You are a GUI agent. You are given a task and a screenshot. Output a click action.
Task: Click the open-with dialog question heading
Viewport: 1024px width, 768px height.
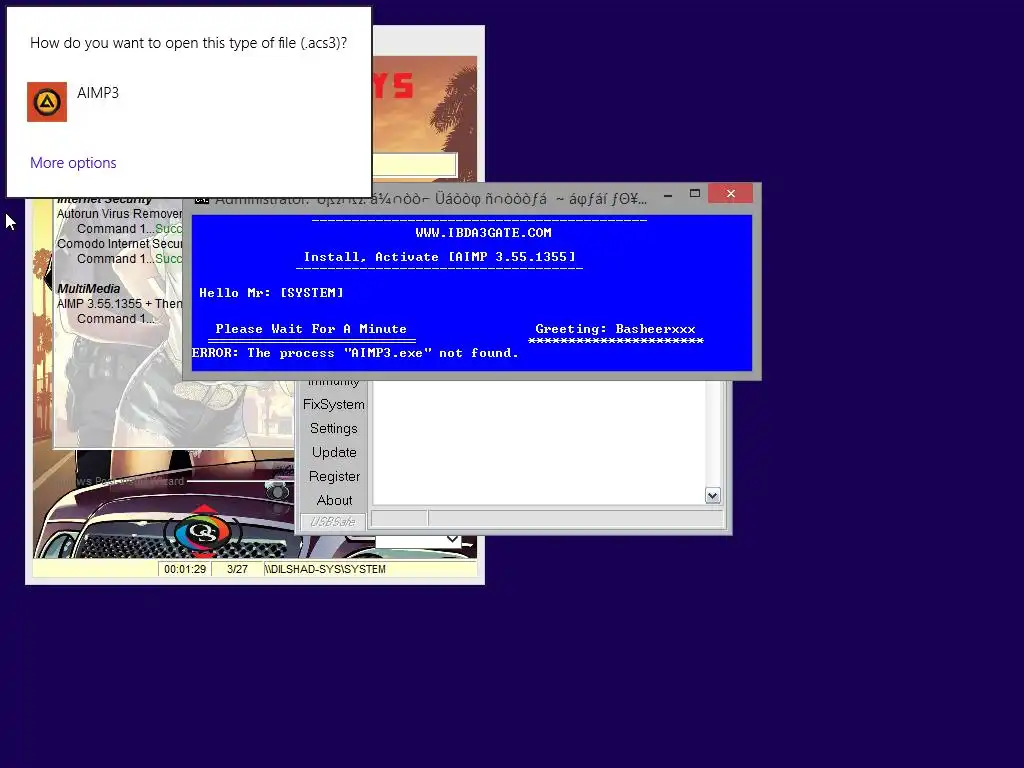point(188,43)
